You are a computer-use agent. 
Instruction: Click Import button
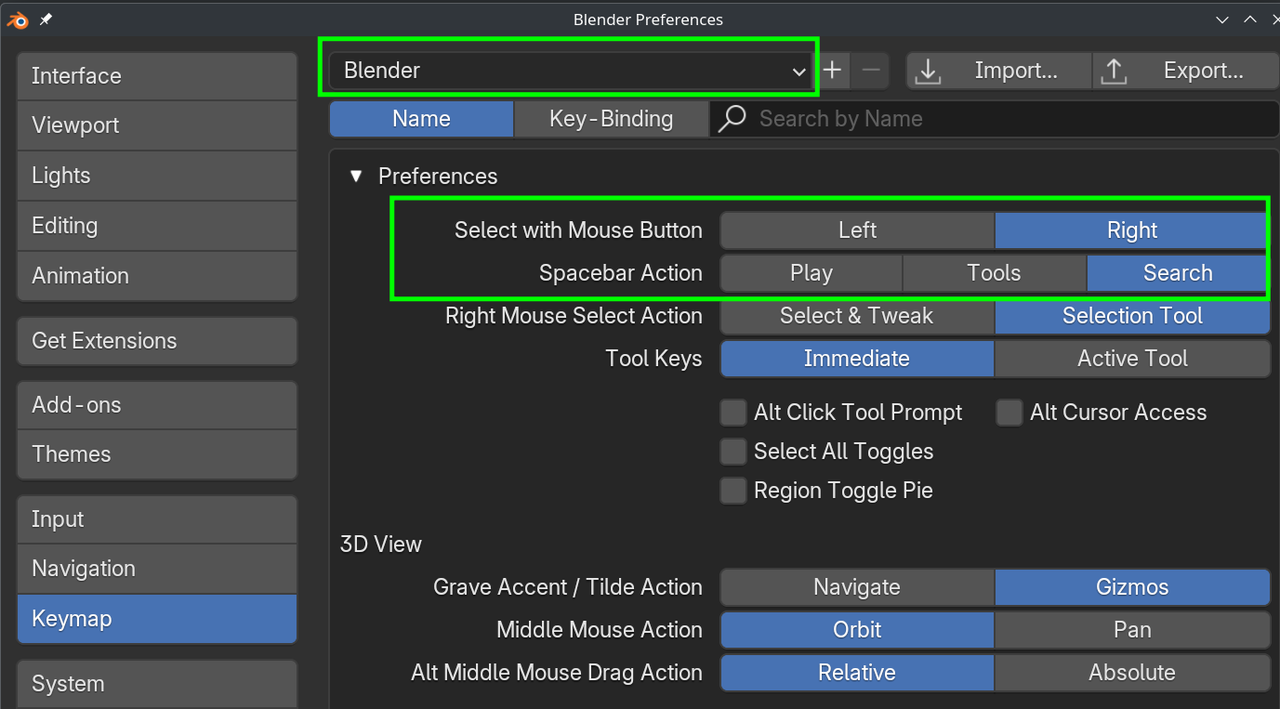click(998, 70)
